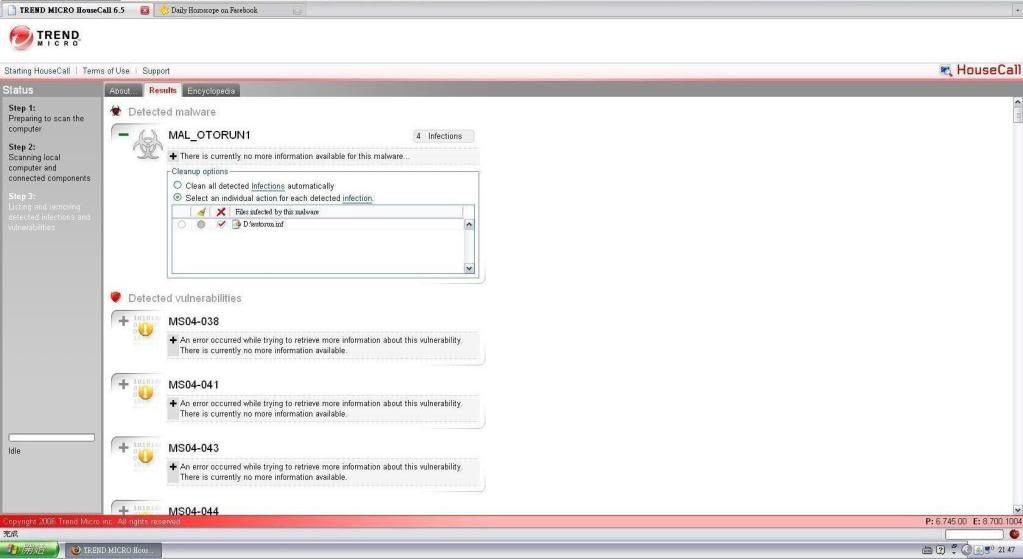Click the page icon on the HouseCall browser tab
Screen dimensions: 1023x559
[11, 10]
